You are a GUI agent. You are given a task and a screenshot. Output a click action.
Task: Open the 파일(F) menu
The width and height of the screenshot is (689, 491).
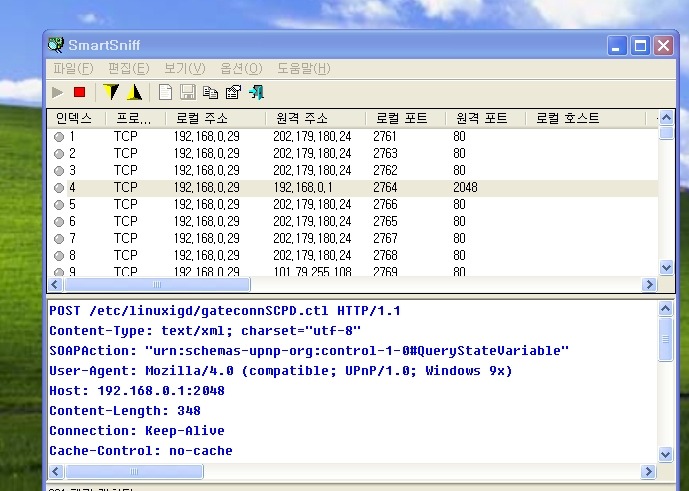(73, 68)
